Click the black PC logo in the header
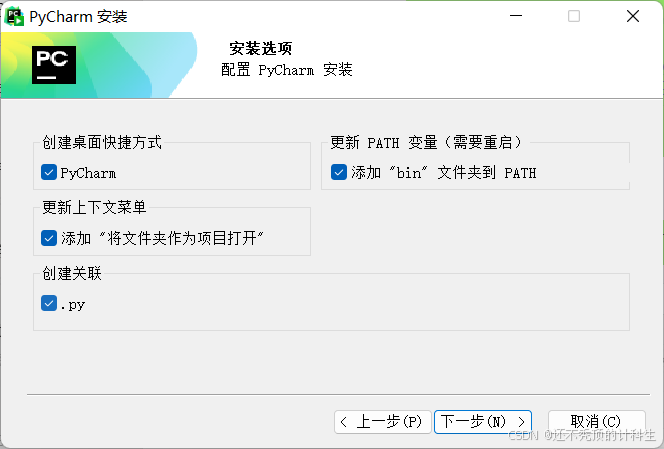This screenshot has width=664, height=449. point(54,64)
